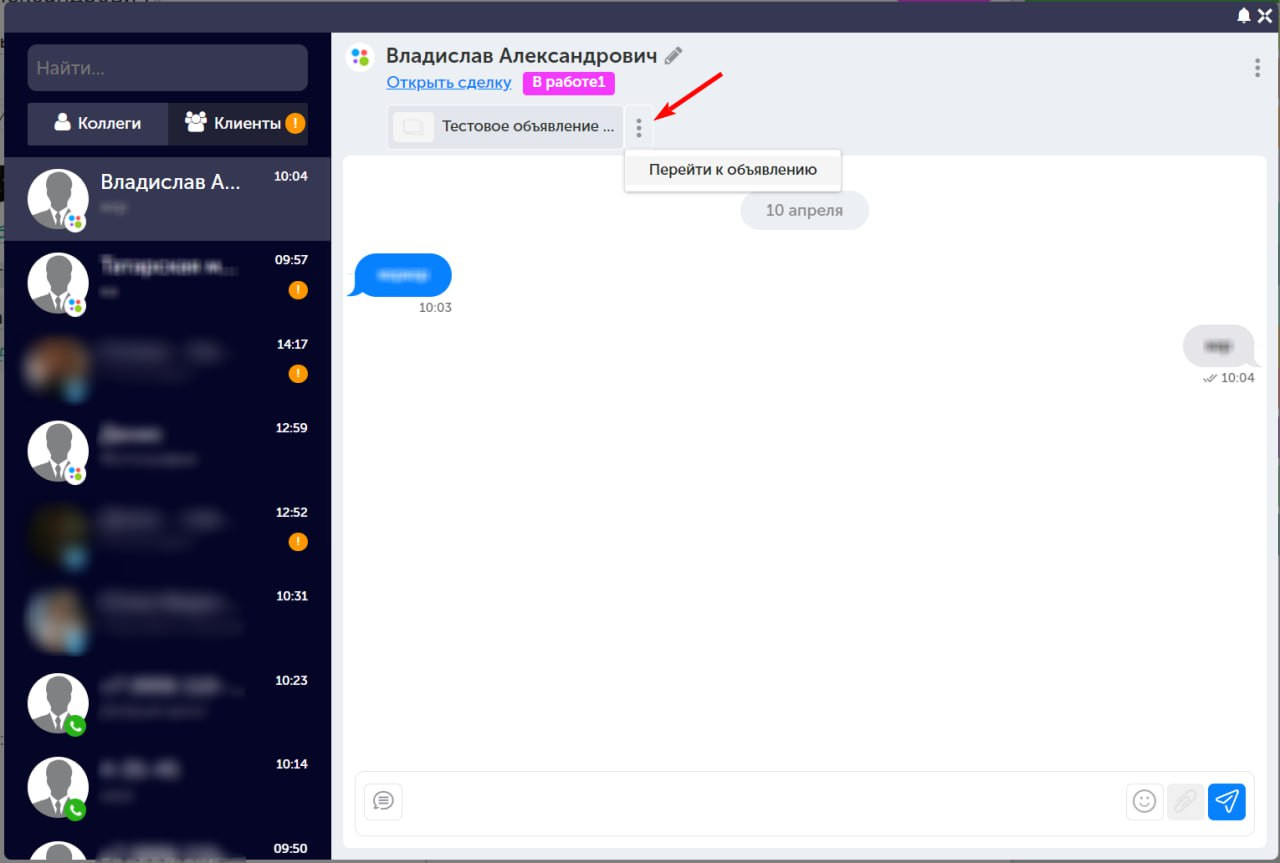Click the colorful source icon near contact name
The width and height of the screenshot is (1280, 863).
pyautogui.click(x=360, y=57)
